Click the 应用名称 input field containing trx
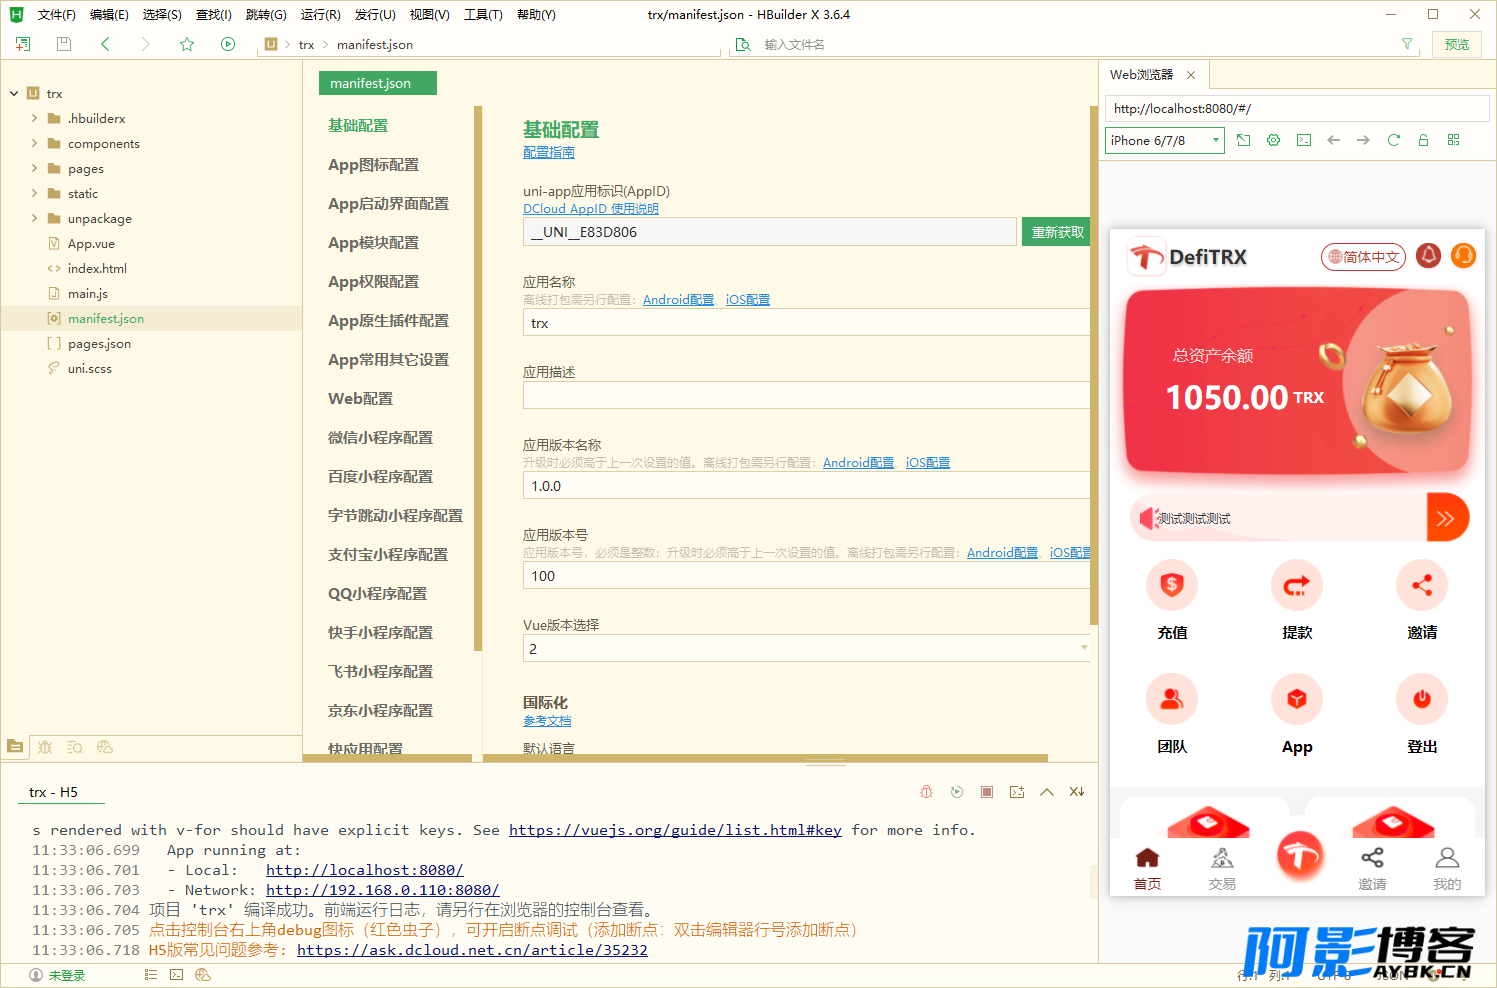The image size is (1497, 988). coord(806,323)
